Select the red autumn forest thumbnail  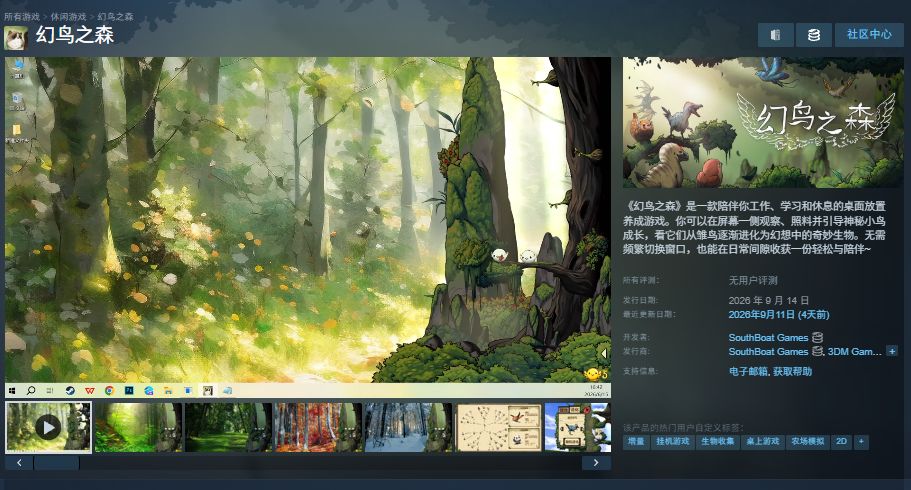(318, 427)
